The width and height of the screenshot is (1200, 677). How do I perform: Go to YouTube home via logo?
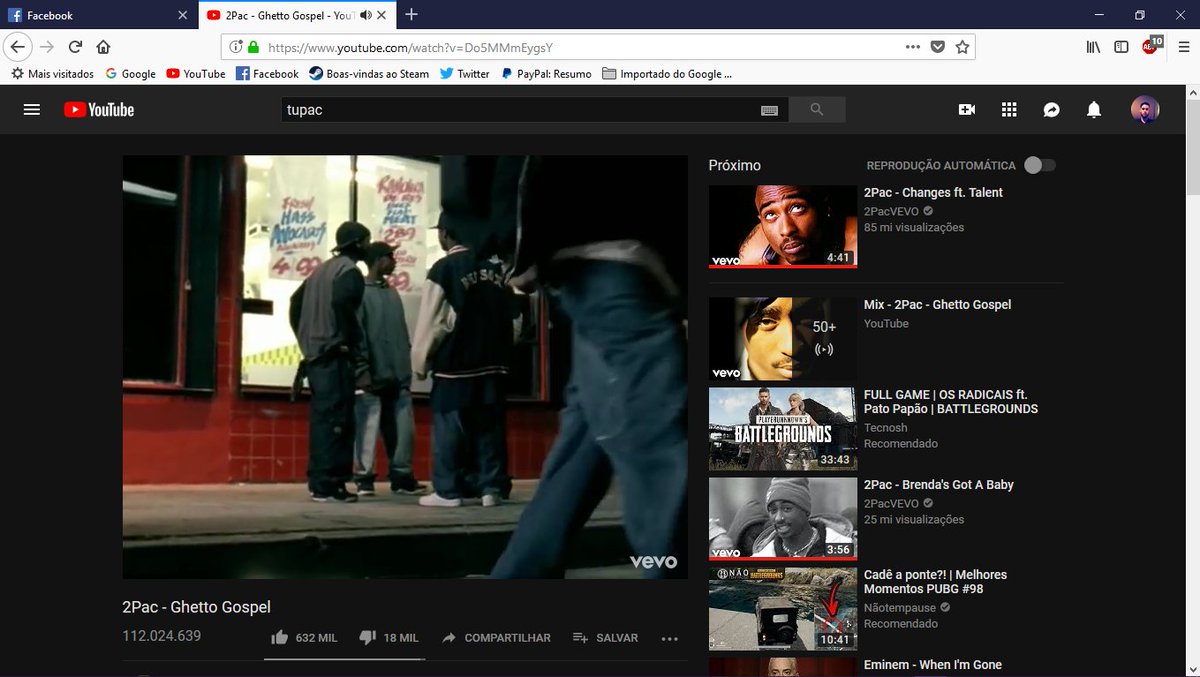click(x=99, y=110)
